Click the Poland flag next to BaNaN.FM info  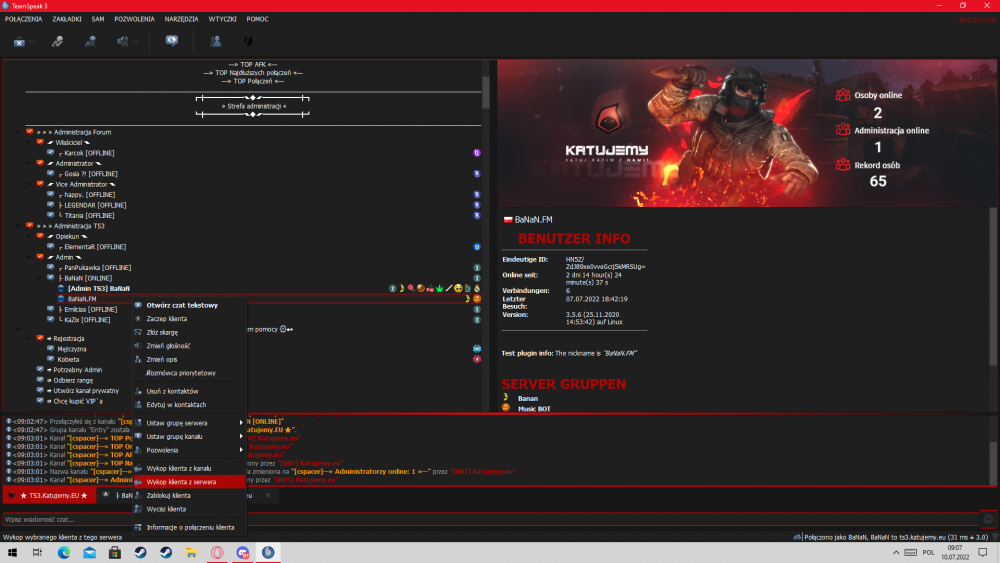coord(508,219)
